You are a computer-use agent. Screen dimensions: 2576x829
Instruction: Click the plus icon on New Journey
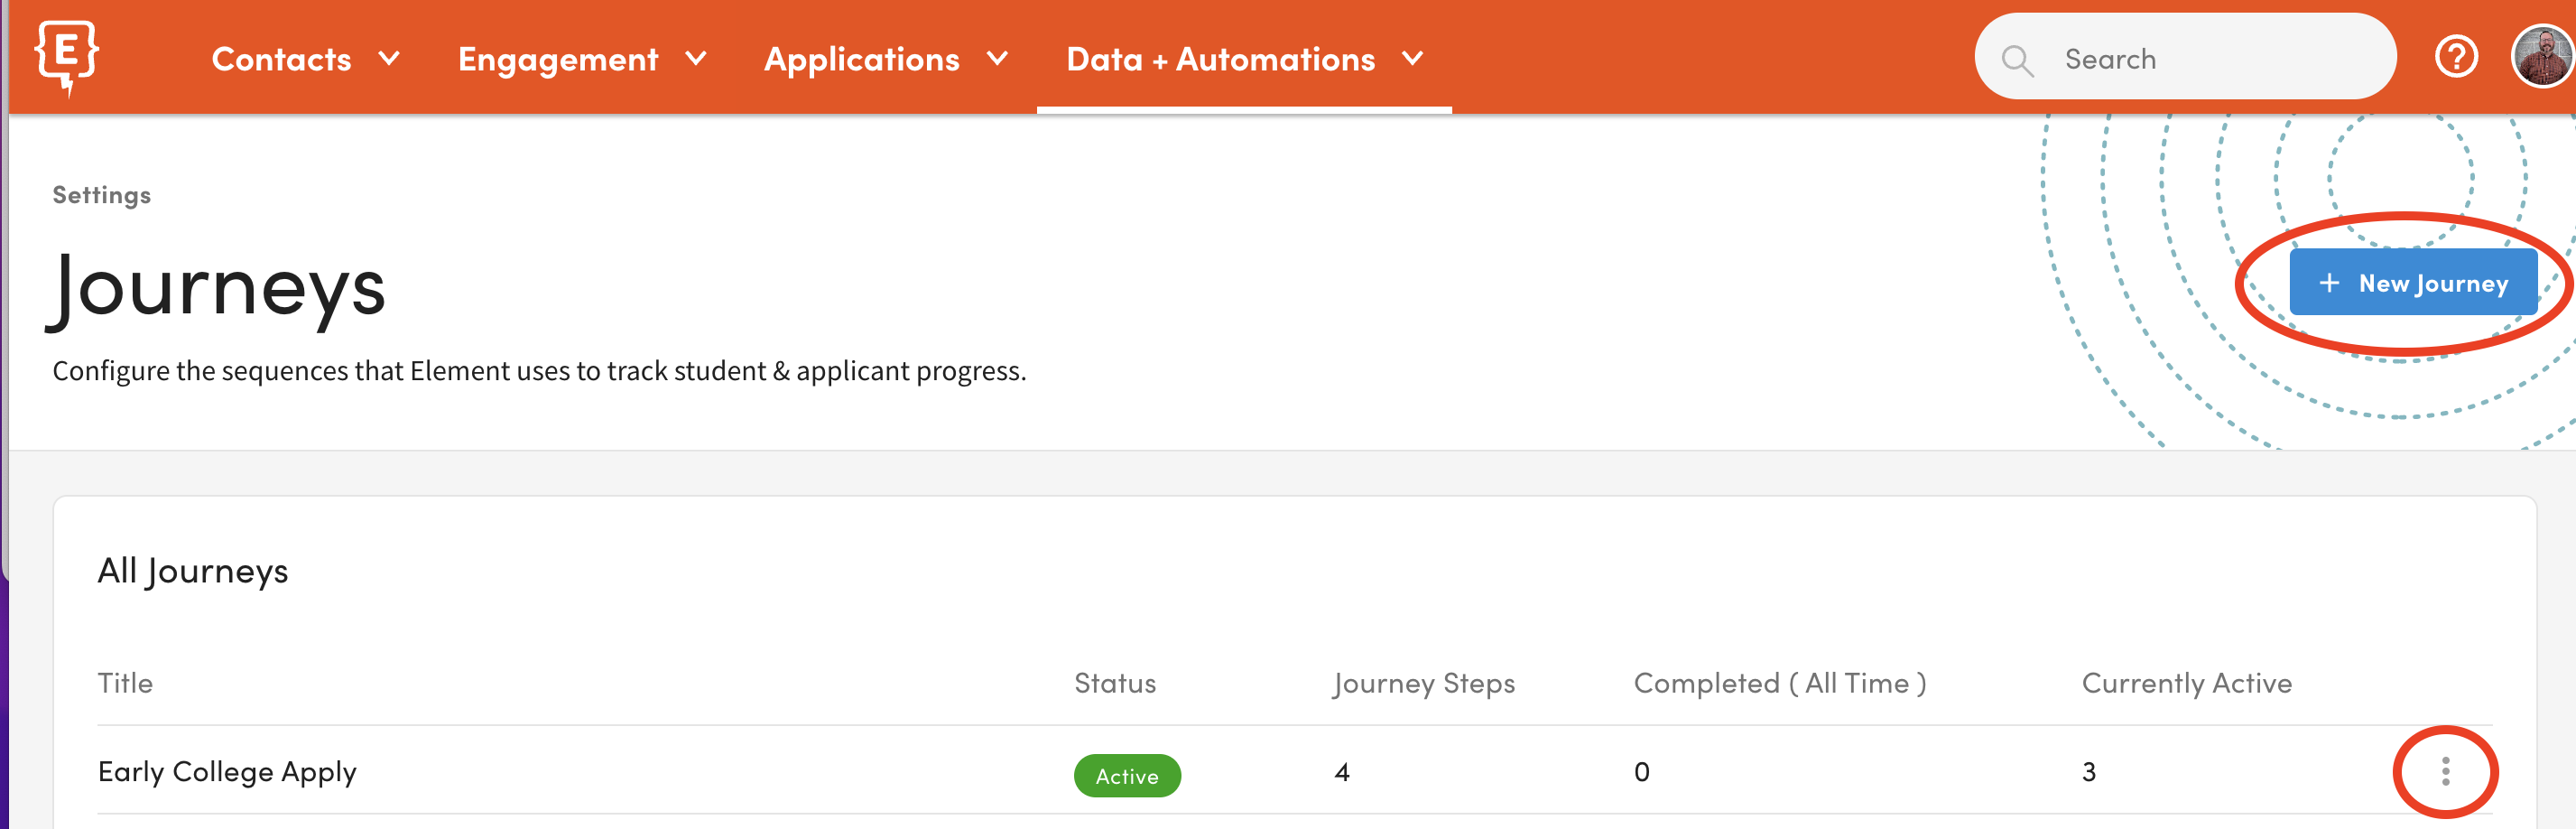[x=2329, y=283]
